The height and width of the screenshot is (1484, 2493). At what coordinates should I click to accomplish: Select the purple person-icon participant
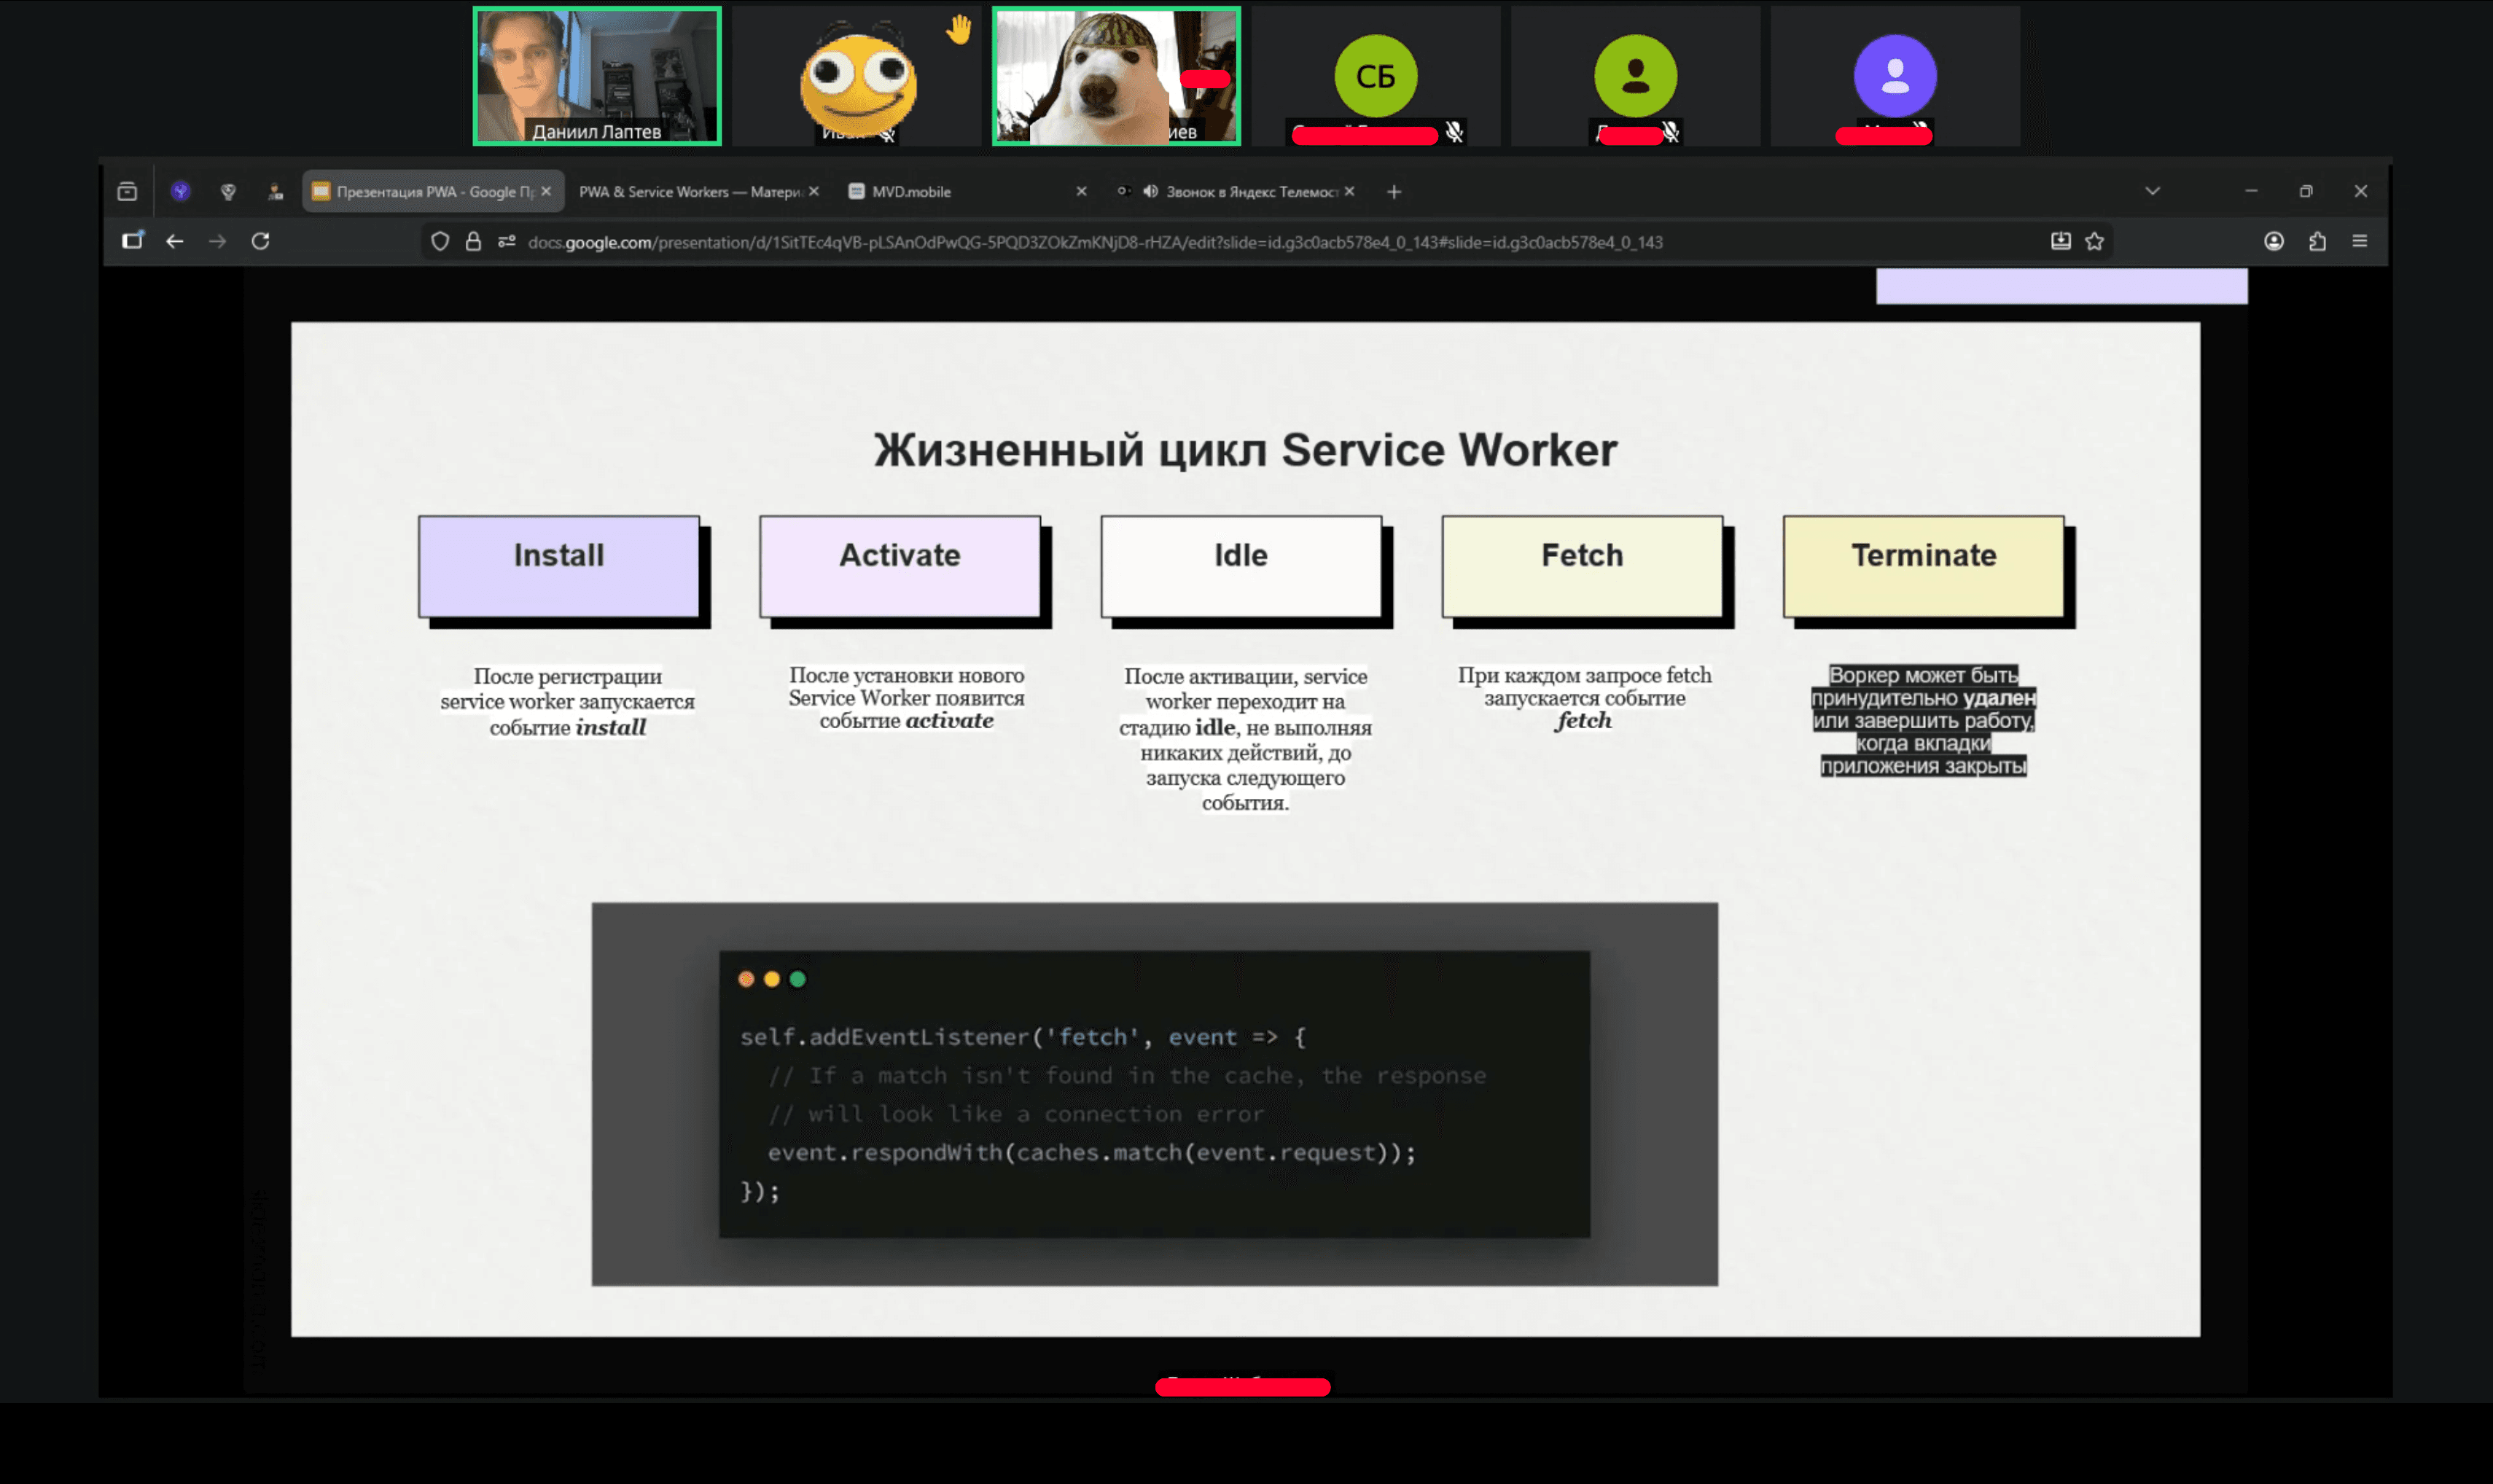[x=1895, y=76]
